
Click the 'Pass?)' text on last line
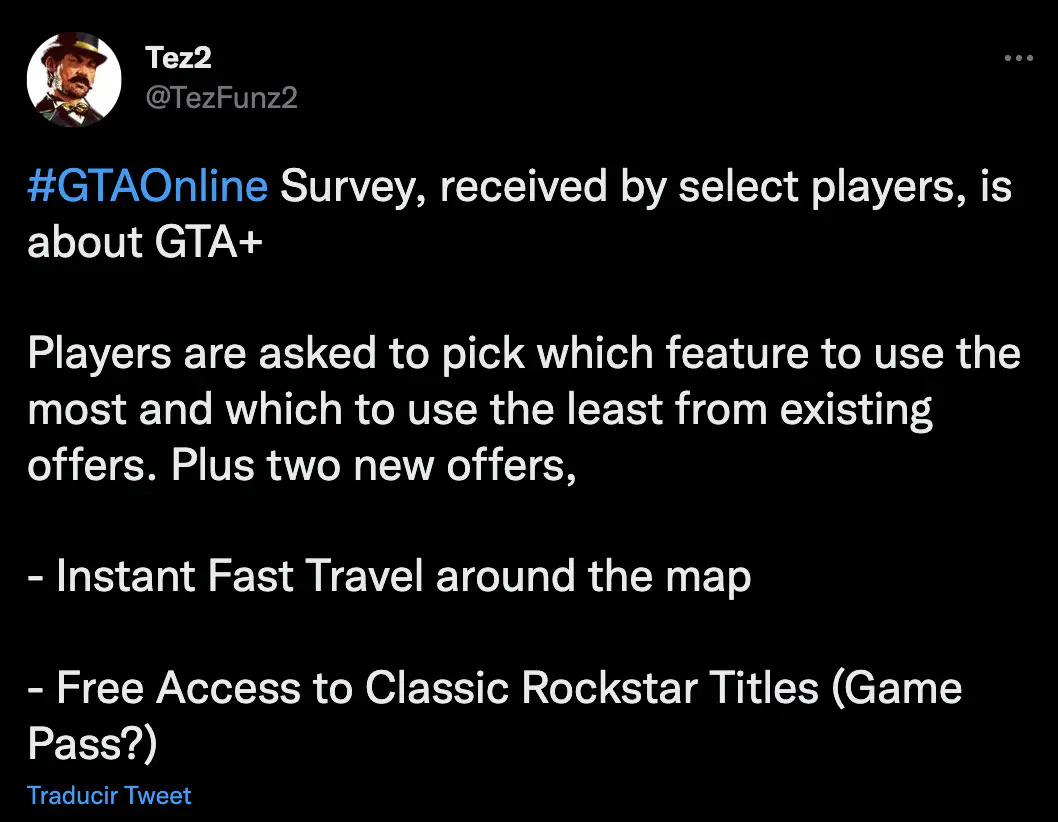[x=92, y=744]
